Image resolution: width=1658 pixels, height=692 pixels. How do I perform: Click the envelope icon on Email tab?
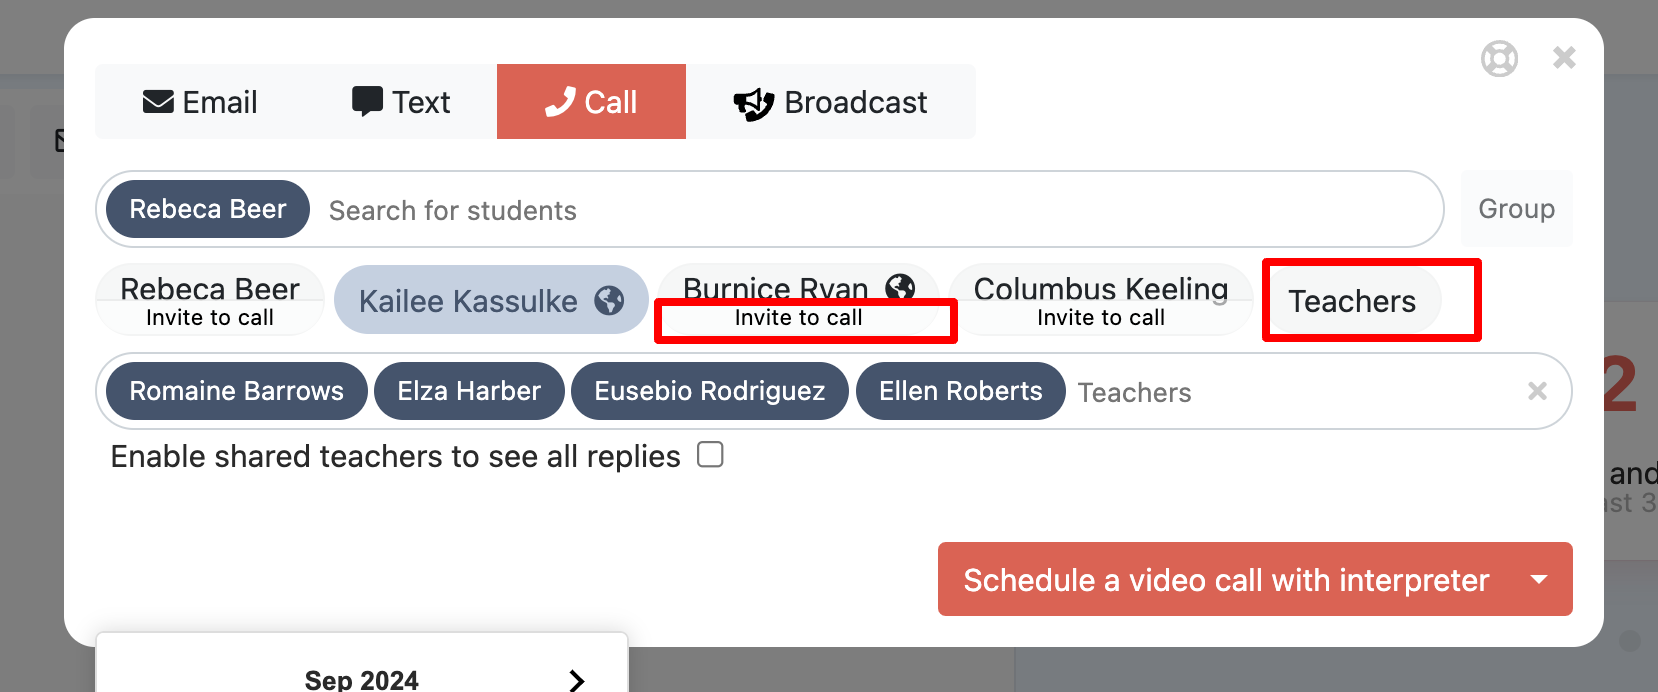[x=158, y=102]
